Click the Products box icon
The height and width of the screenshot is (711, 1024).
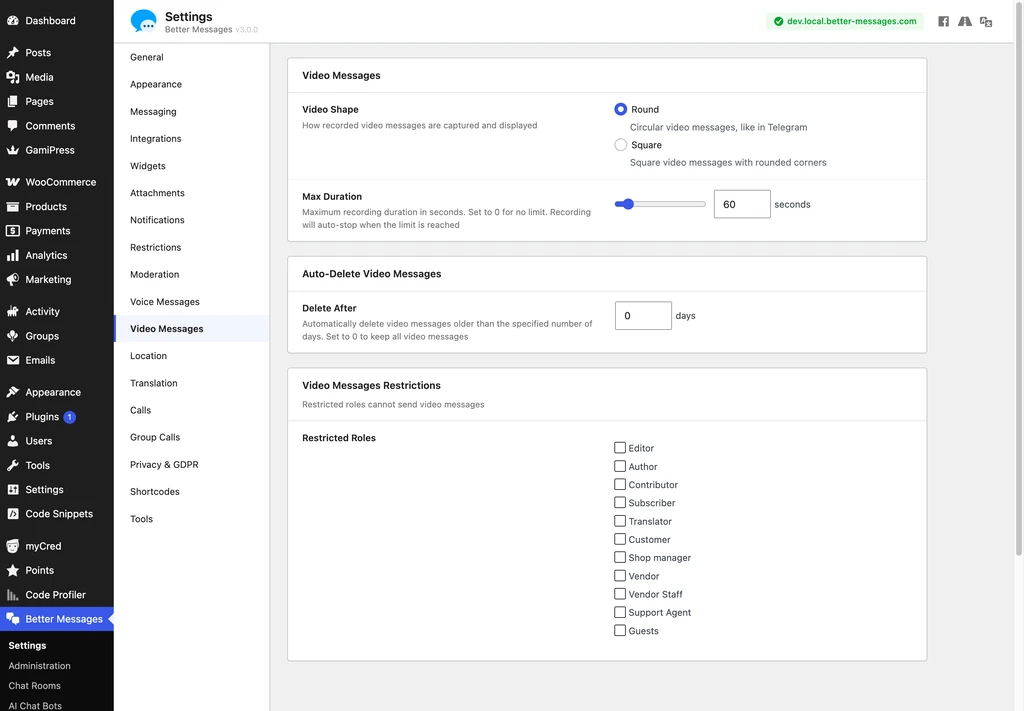(x=12, y=206)
